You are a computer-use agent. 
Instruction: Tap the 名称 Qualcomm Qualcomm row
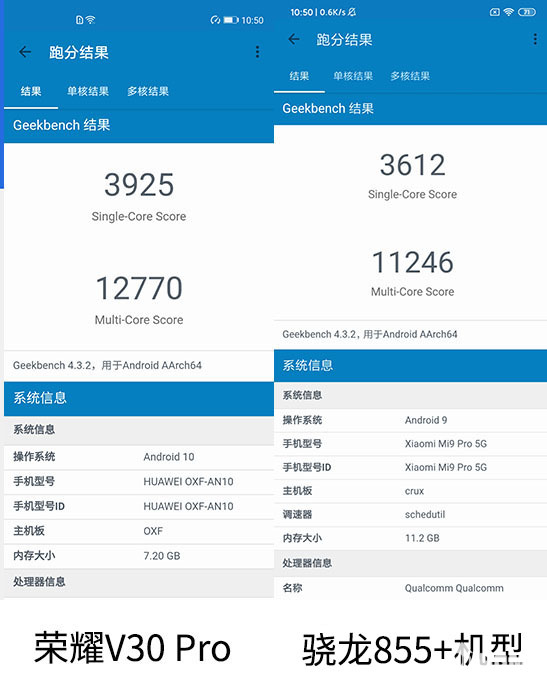pyautogui.click(x=410, y=588)
